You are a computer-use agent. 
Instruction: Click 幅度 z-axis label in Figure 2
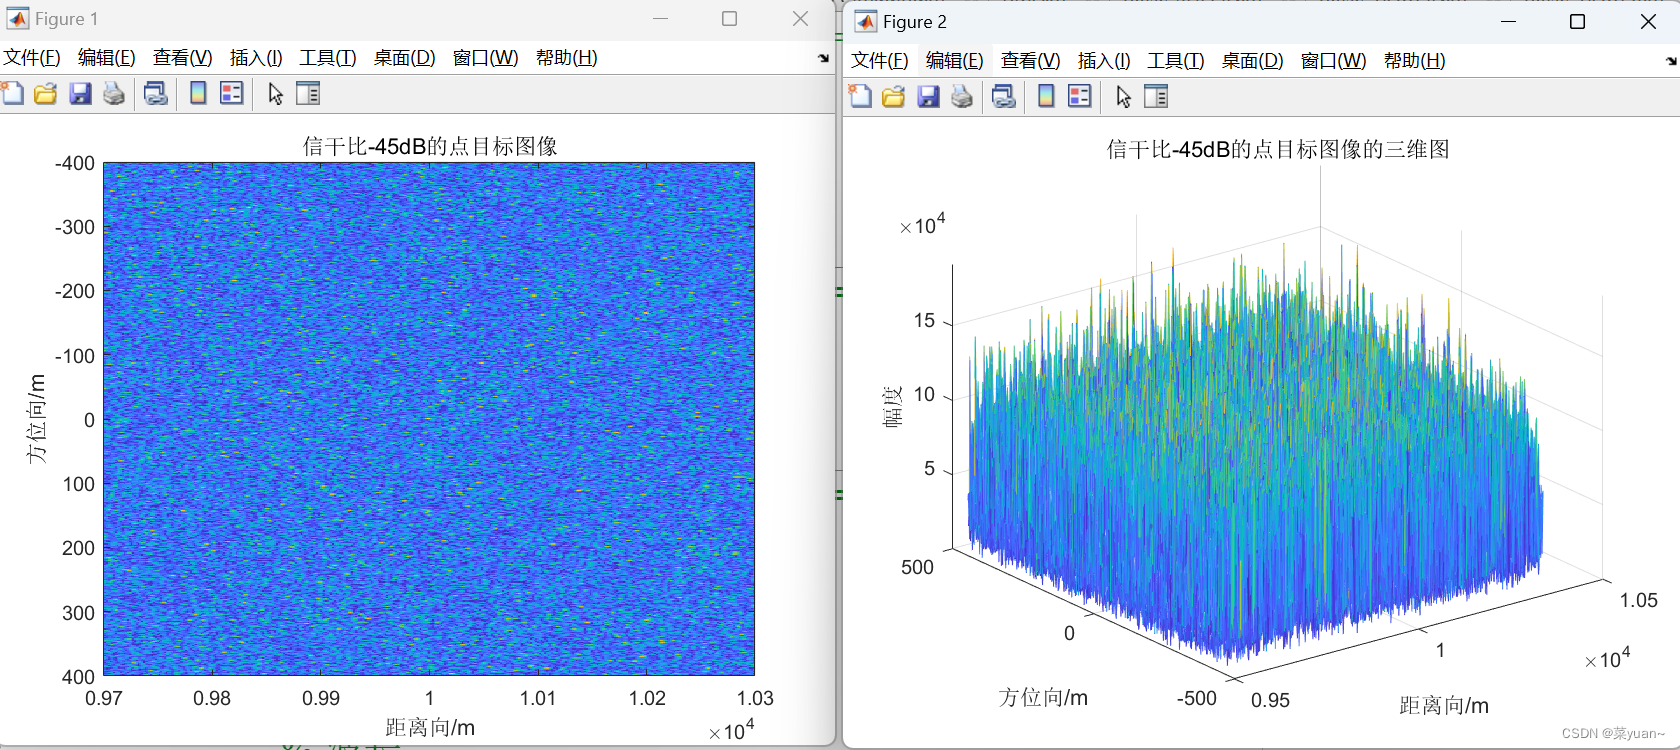[x=893, y=406]
